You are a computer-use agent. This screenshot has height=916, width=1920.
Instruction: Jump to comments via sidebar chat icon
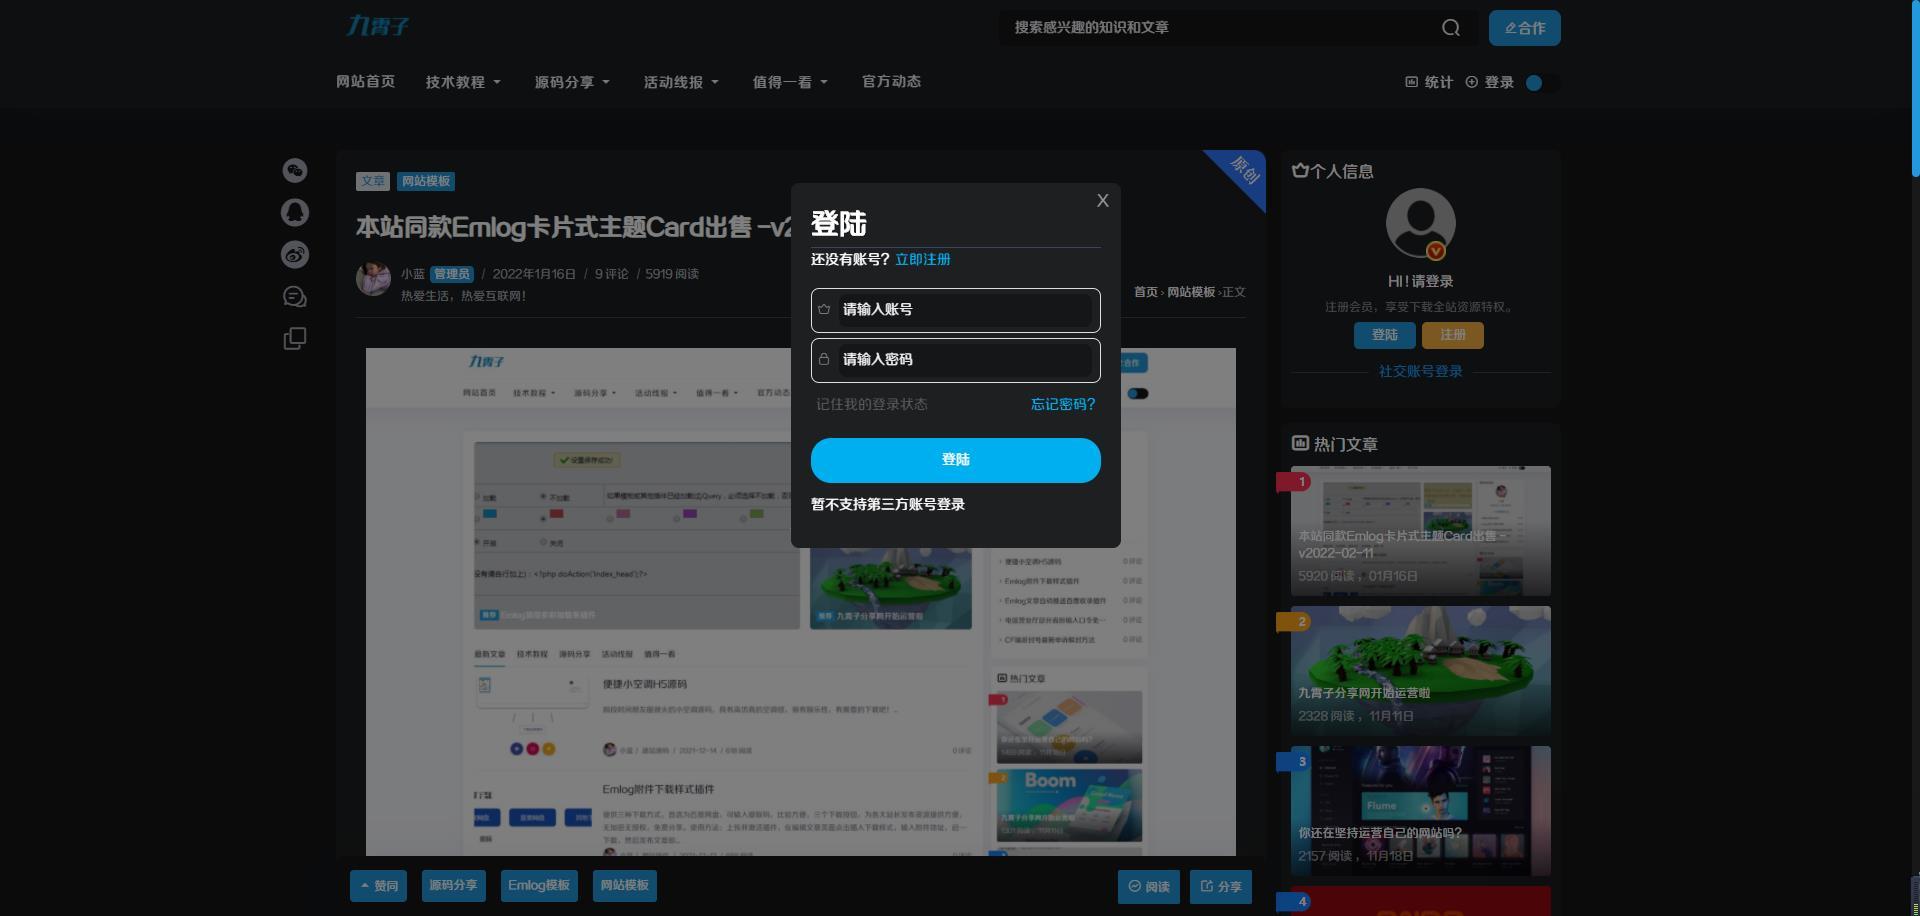[x=294, y=297]
